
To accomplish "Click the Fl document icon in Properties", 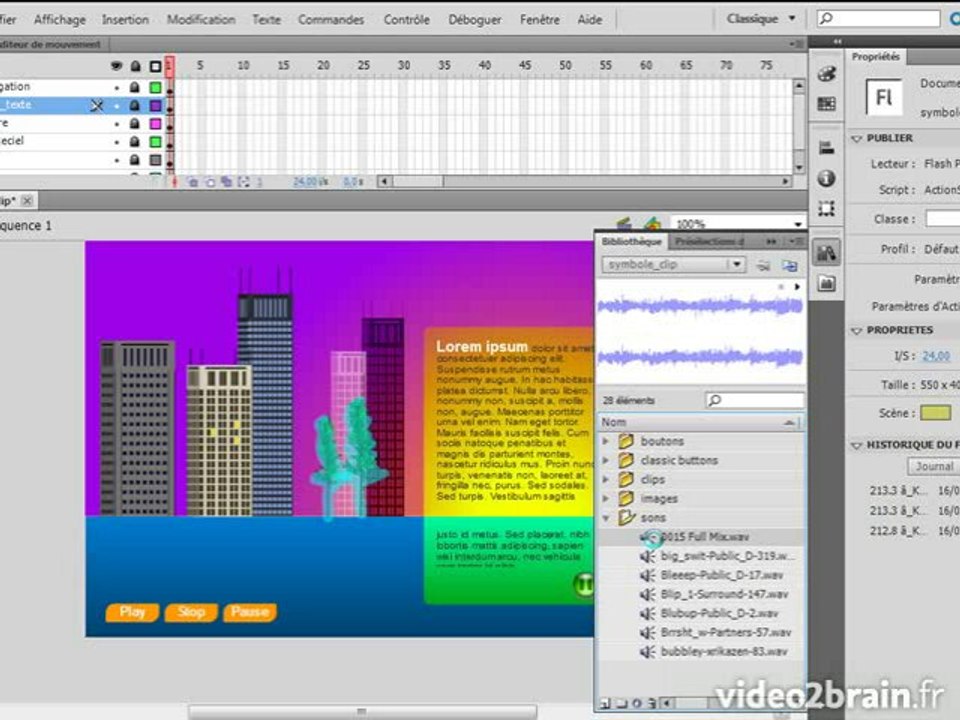I will click(883, 97).
